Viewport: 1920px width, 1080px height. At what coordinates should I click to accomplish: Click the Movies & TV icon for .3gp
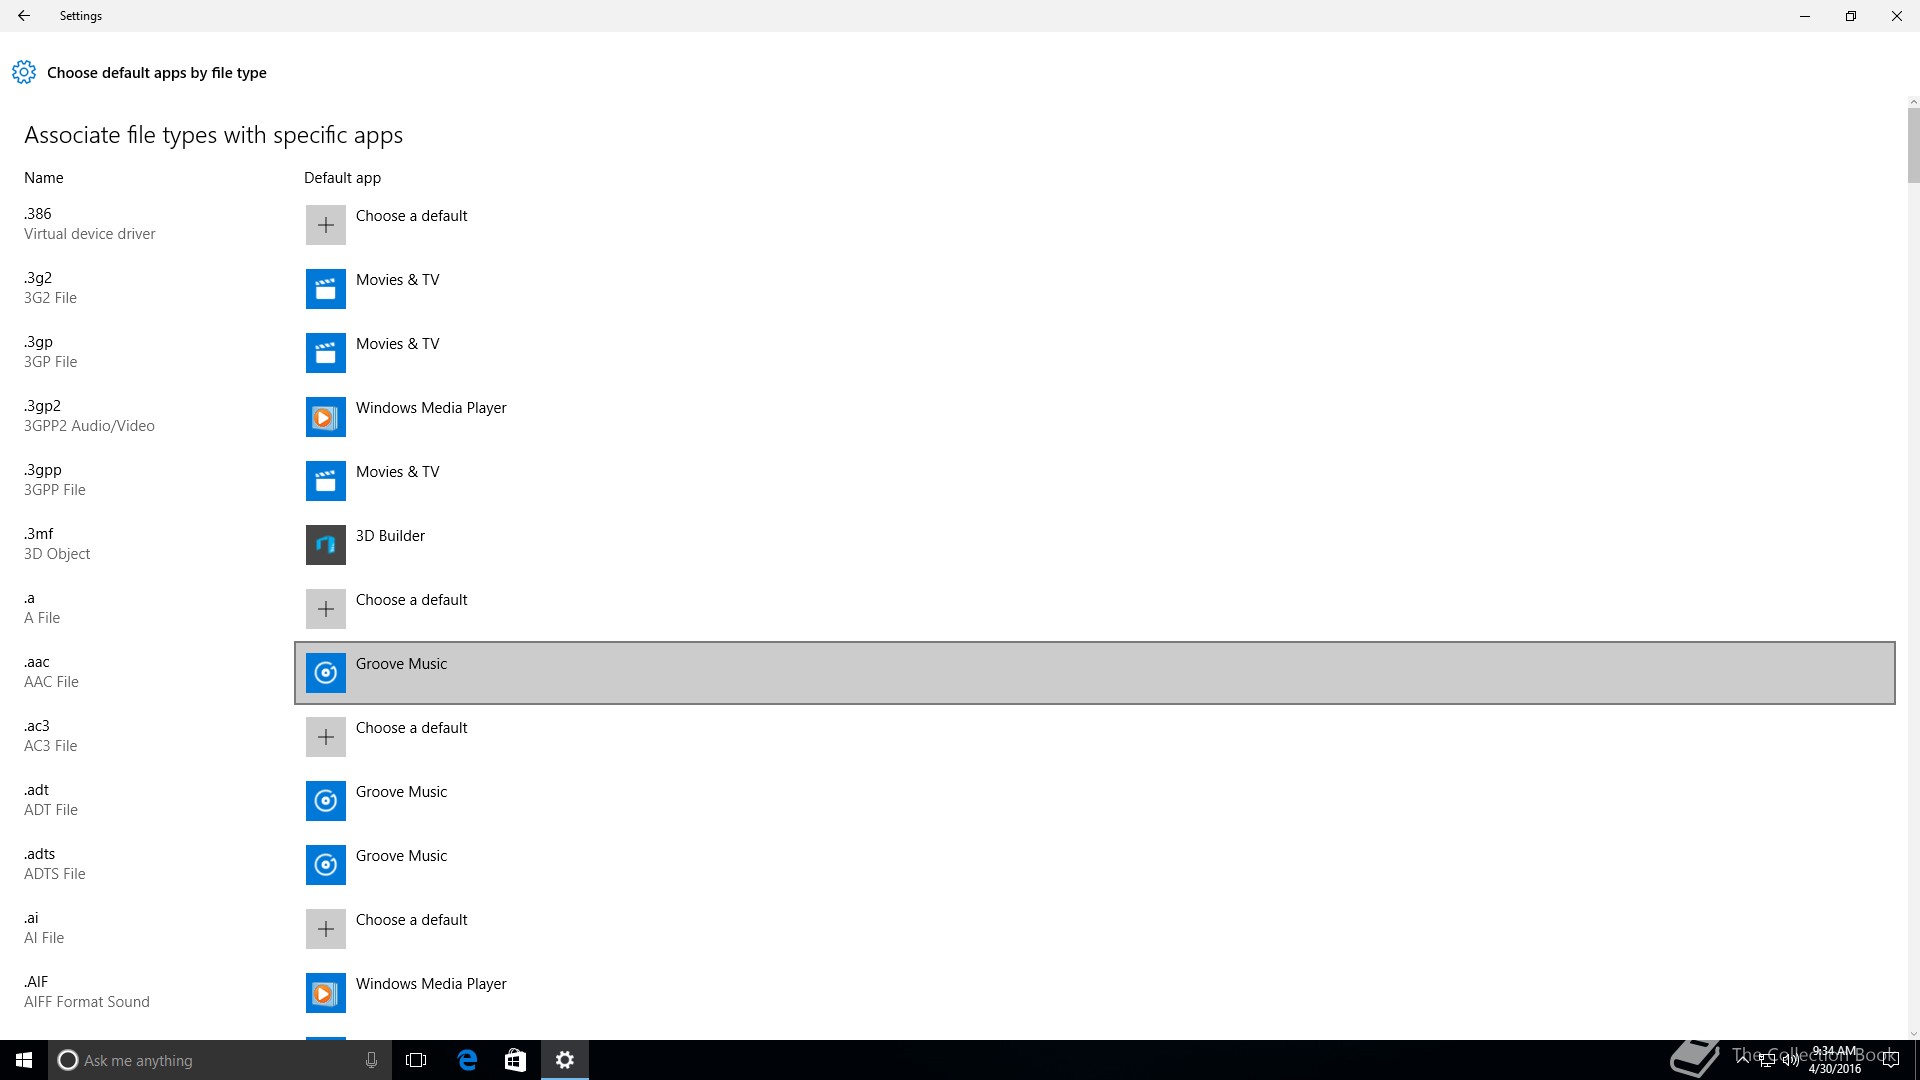[x=326, y=353]
